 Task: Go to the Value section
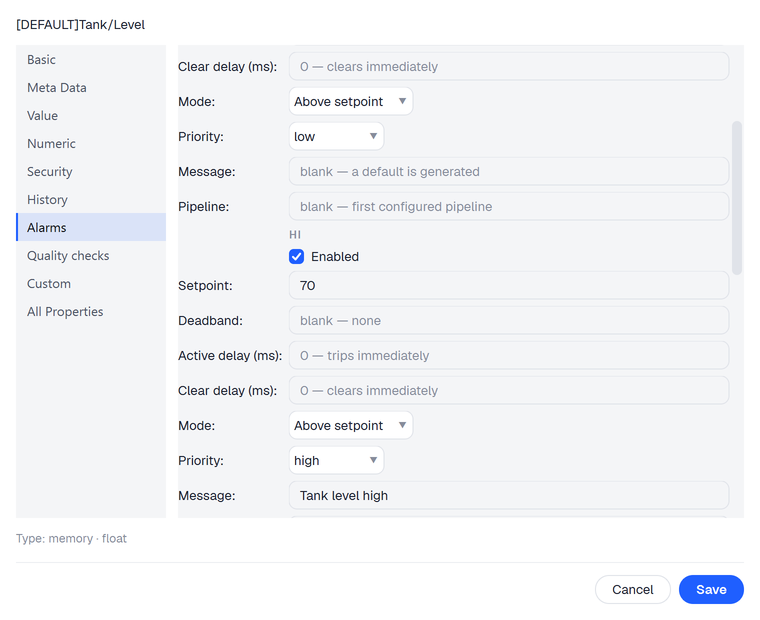tap(91, 116)
